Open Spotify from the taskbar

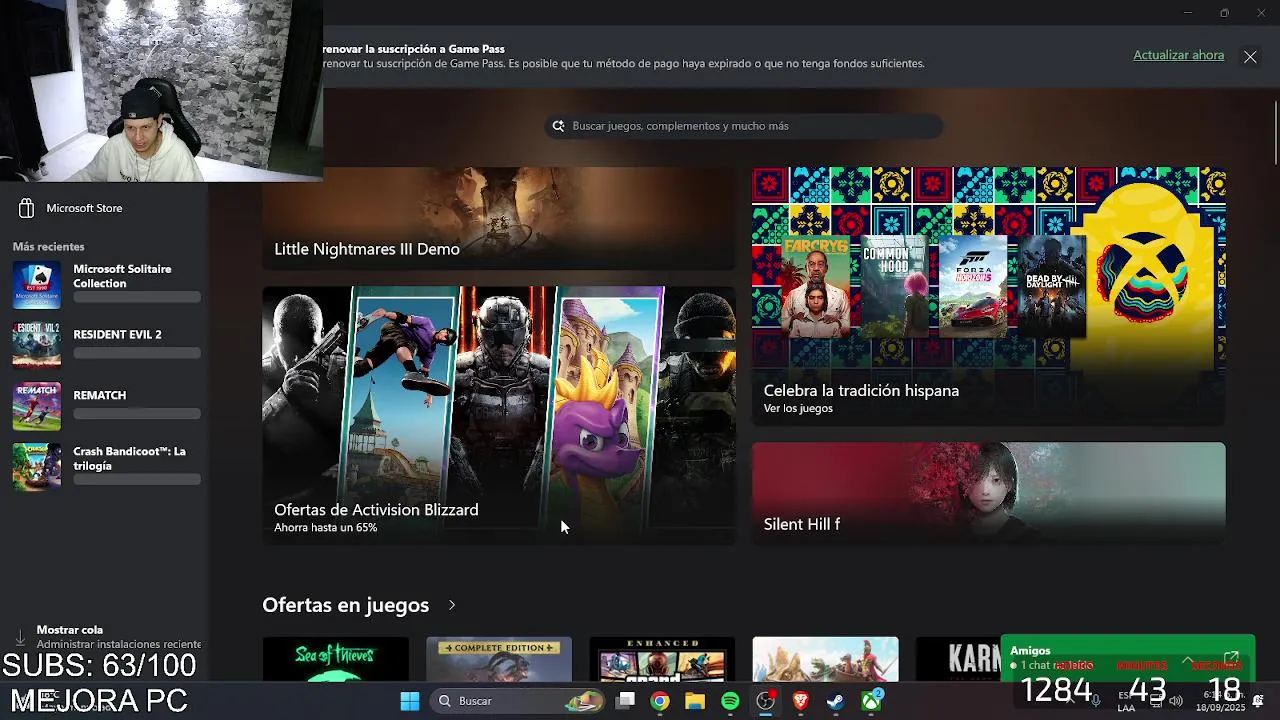(730, 701)
